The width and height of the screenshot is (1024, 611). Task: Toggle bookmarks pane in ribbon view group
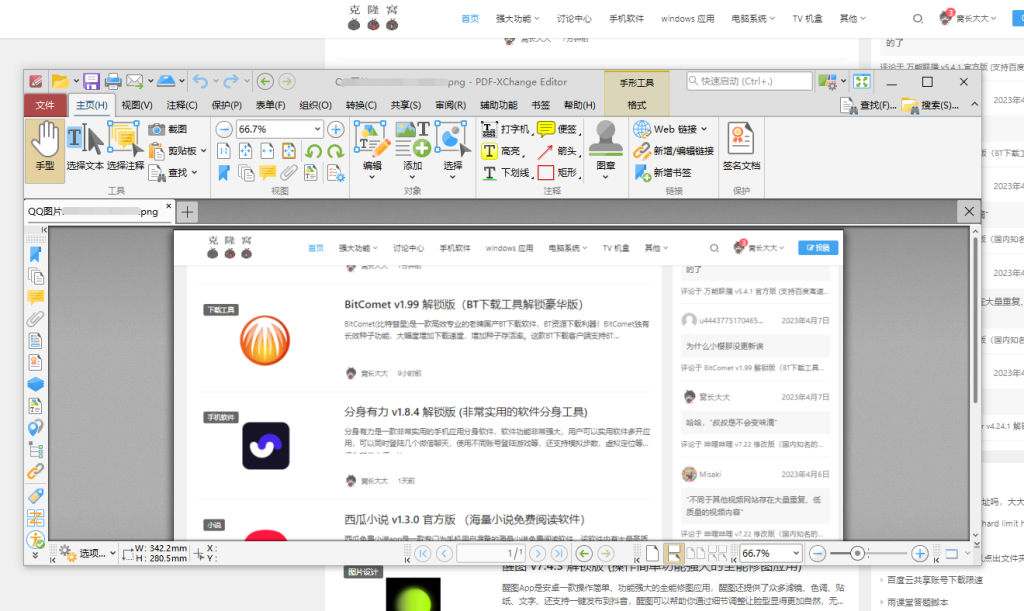224,173
